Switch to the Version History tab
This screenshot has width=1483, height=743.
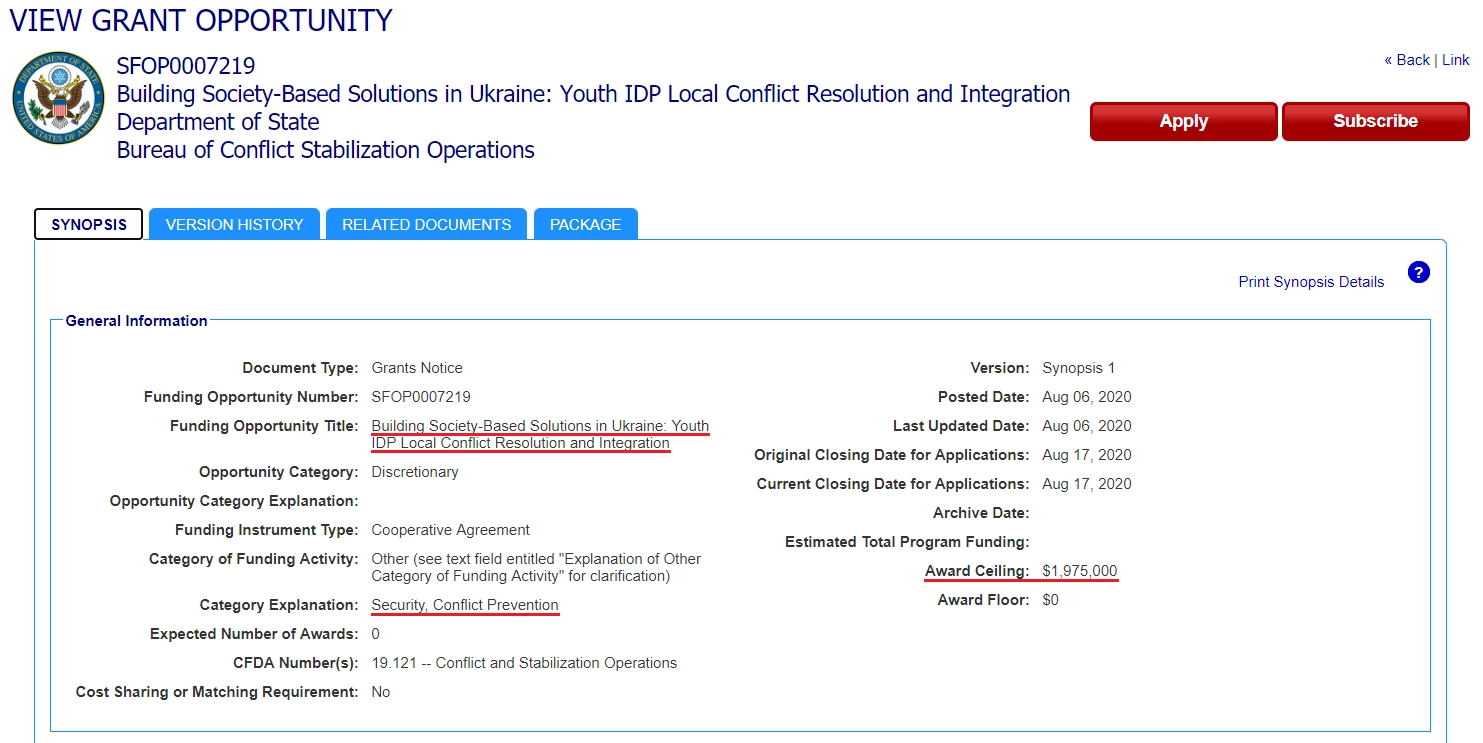pos(234,224)
